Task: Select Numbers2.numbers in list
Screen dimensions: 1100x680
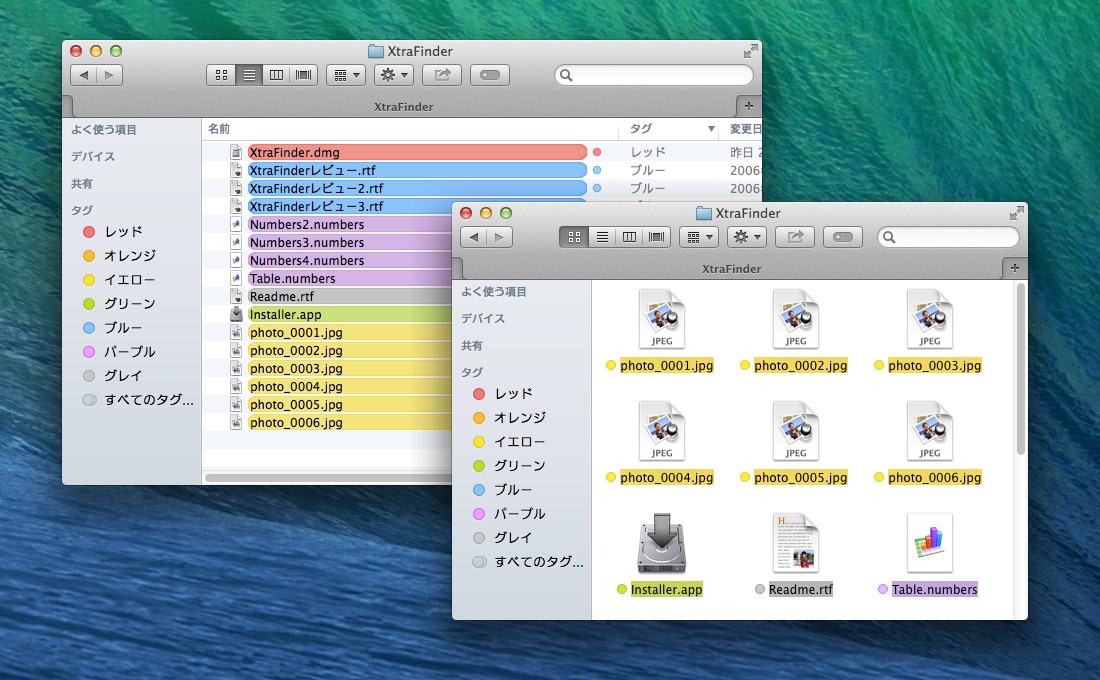Action: pyautogui.click(x=349, y=225)
